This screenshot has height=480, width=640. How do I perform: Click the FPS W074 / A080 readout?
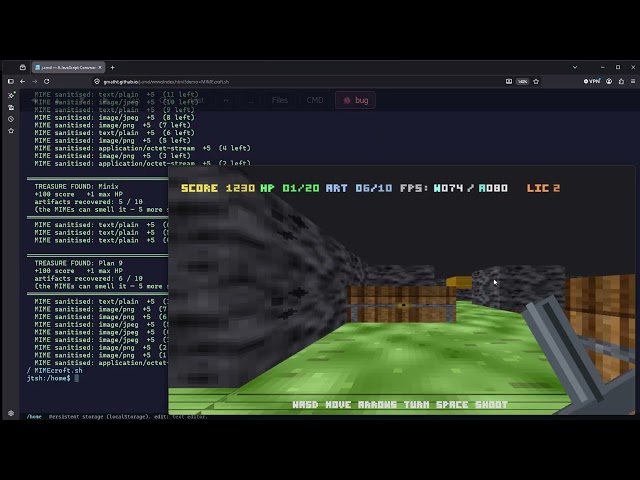(454, 188)
